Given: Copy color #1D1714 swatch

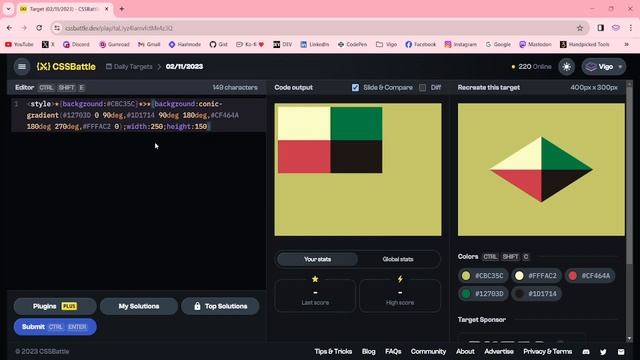Looking at the screenshot, I should (x=536, y=294).
